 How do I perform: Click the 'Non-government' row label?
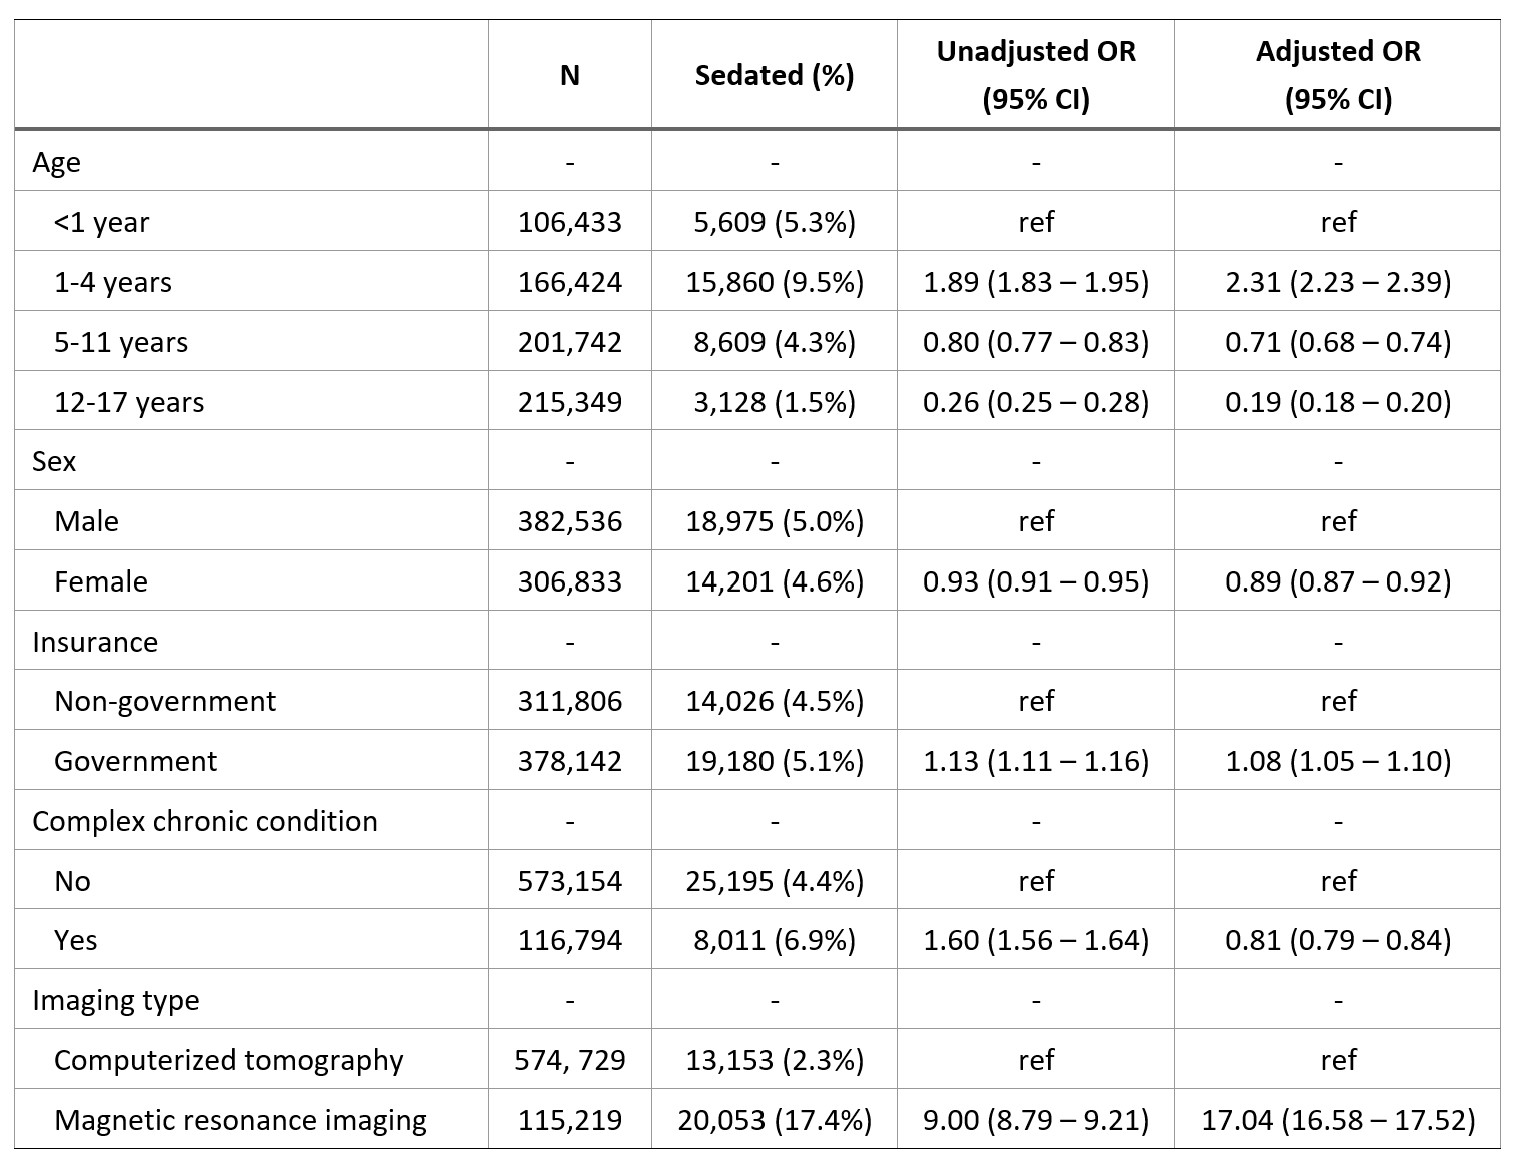165,701
